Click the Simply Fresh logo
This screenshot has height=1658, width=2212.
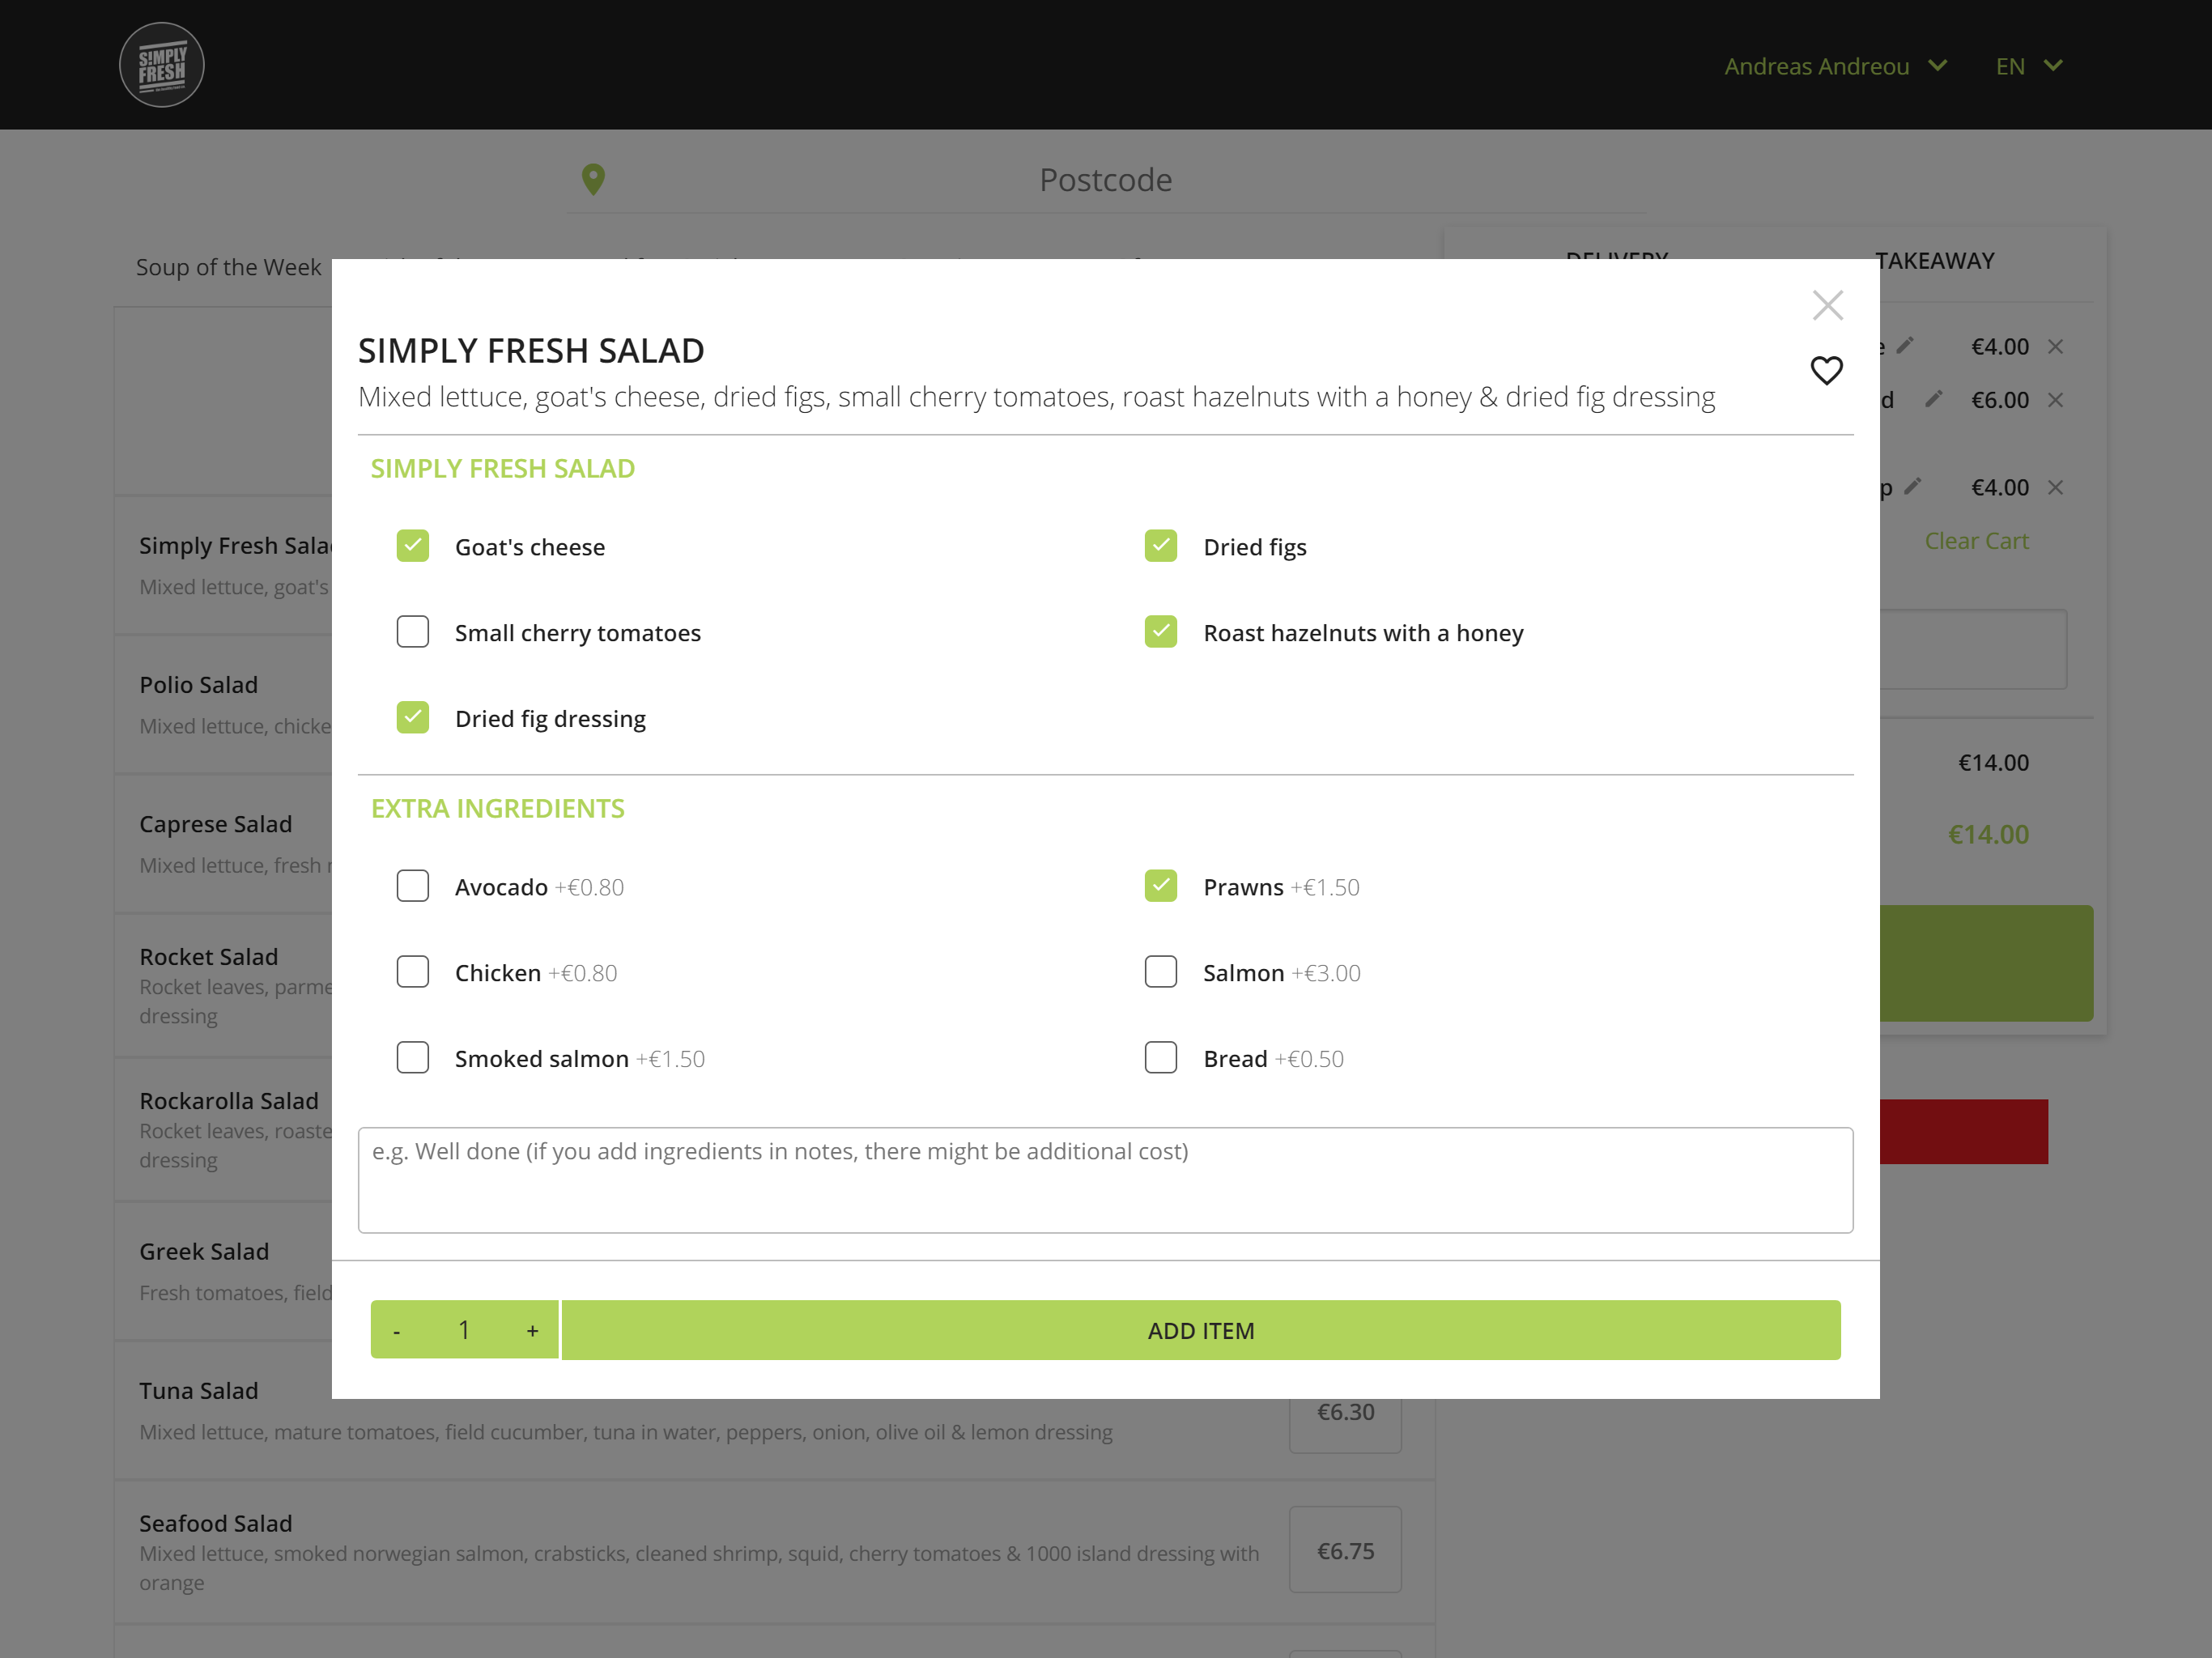[162, 65]
